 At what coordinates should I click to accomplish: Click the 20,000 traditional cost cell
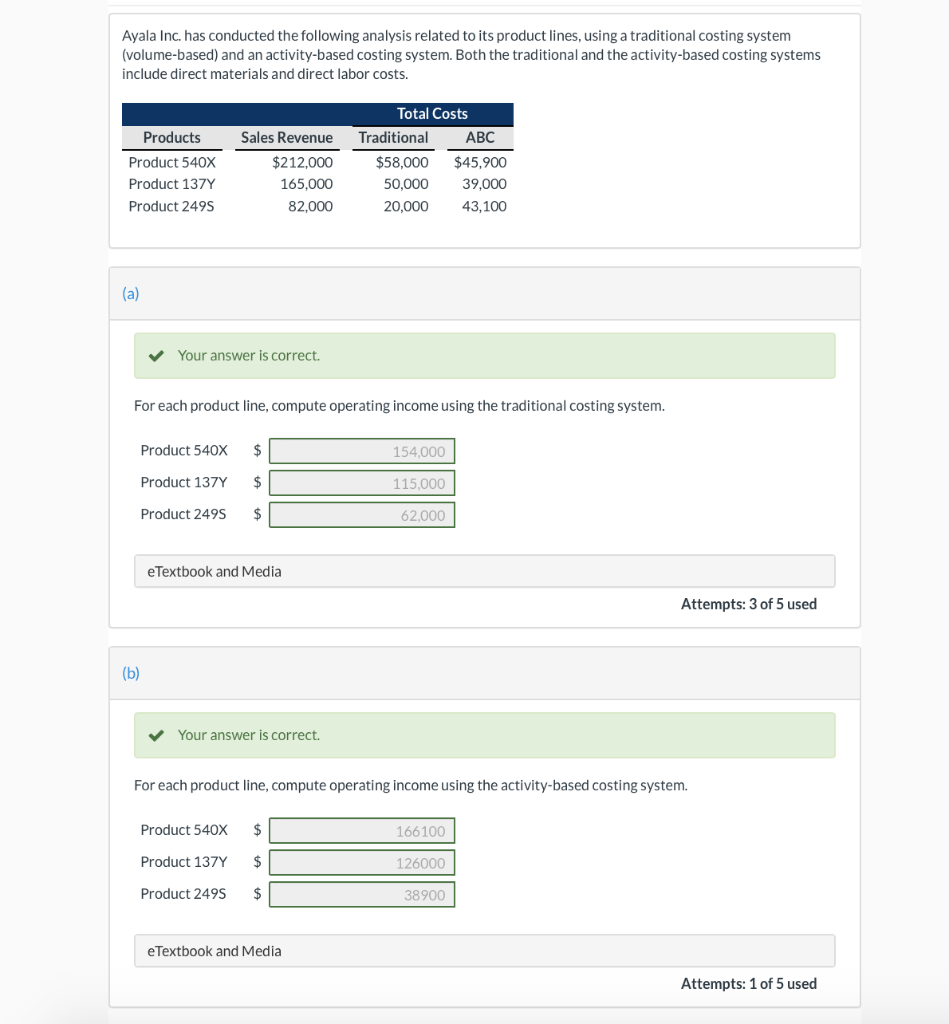point(406,206)
